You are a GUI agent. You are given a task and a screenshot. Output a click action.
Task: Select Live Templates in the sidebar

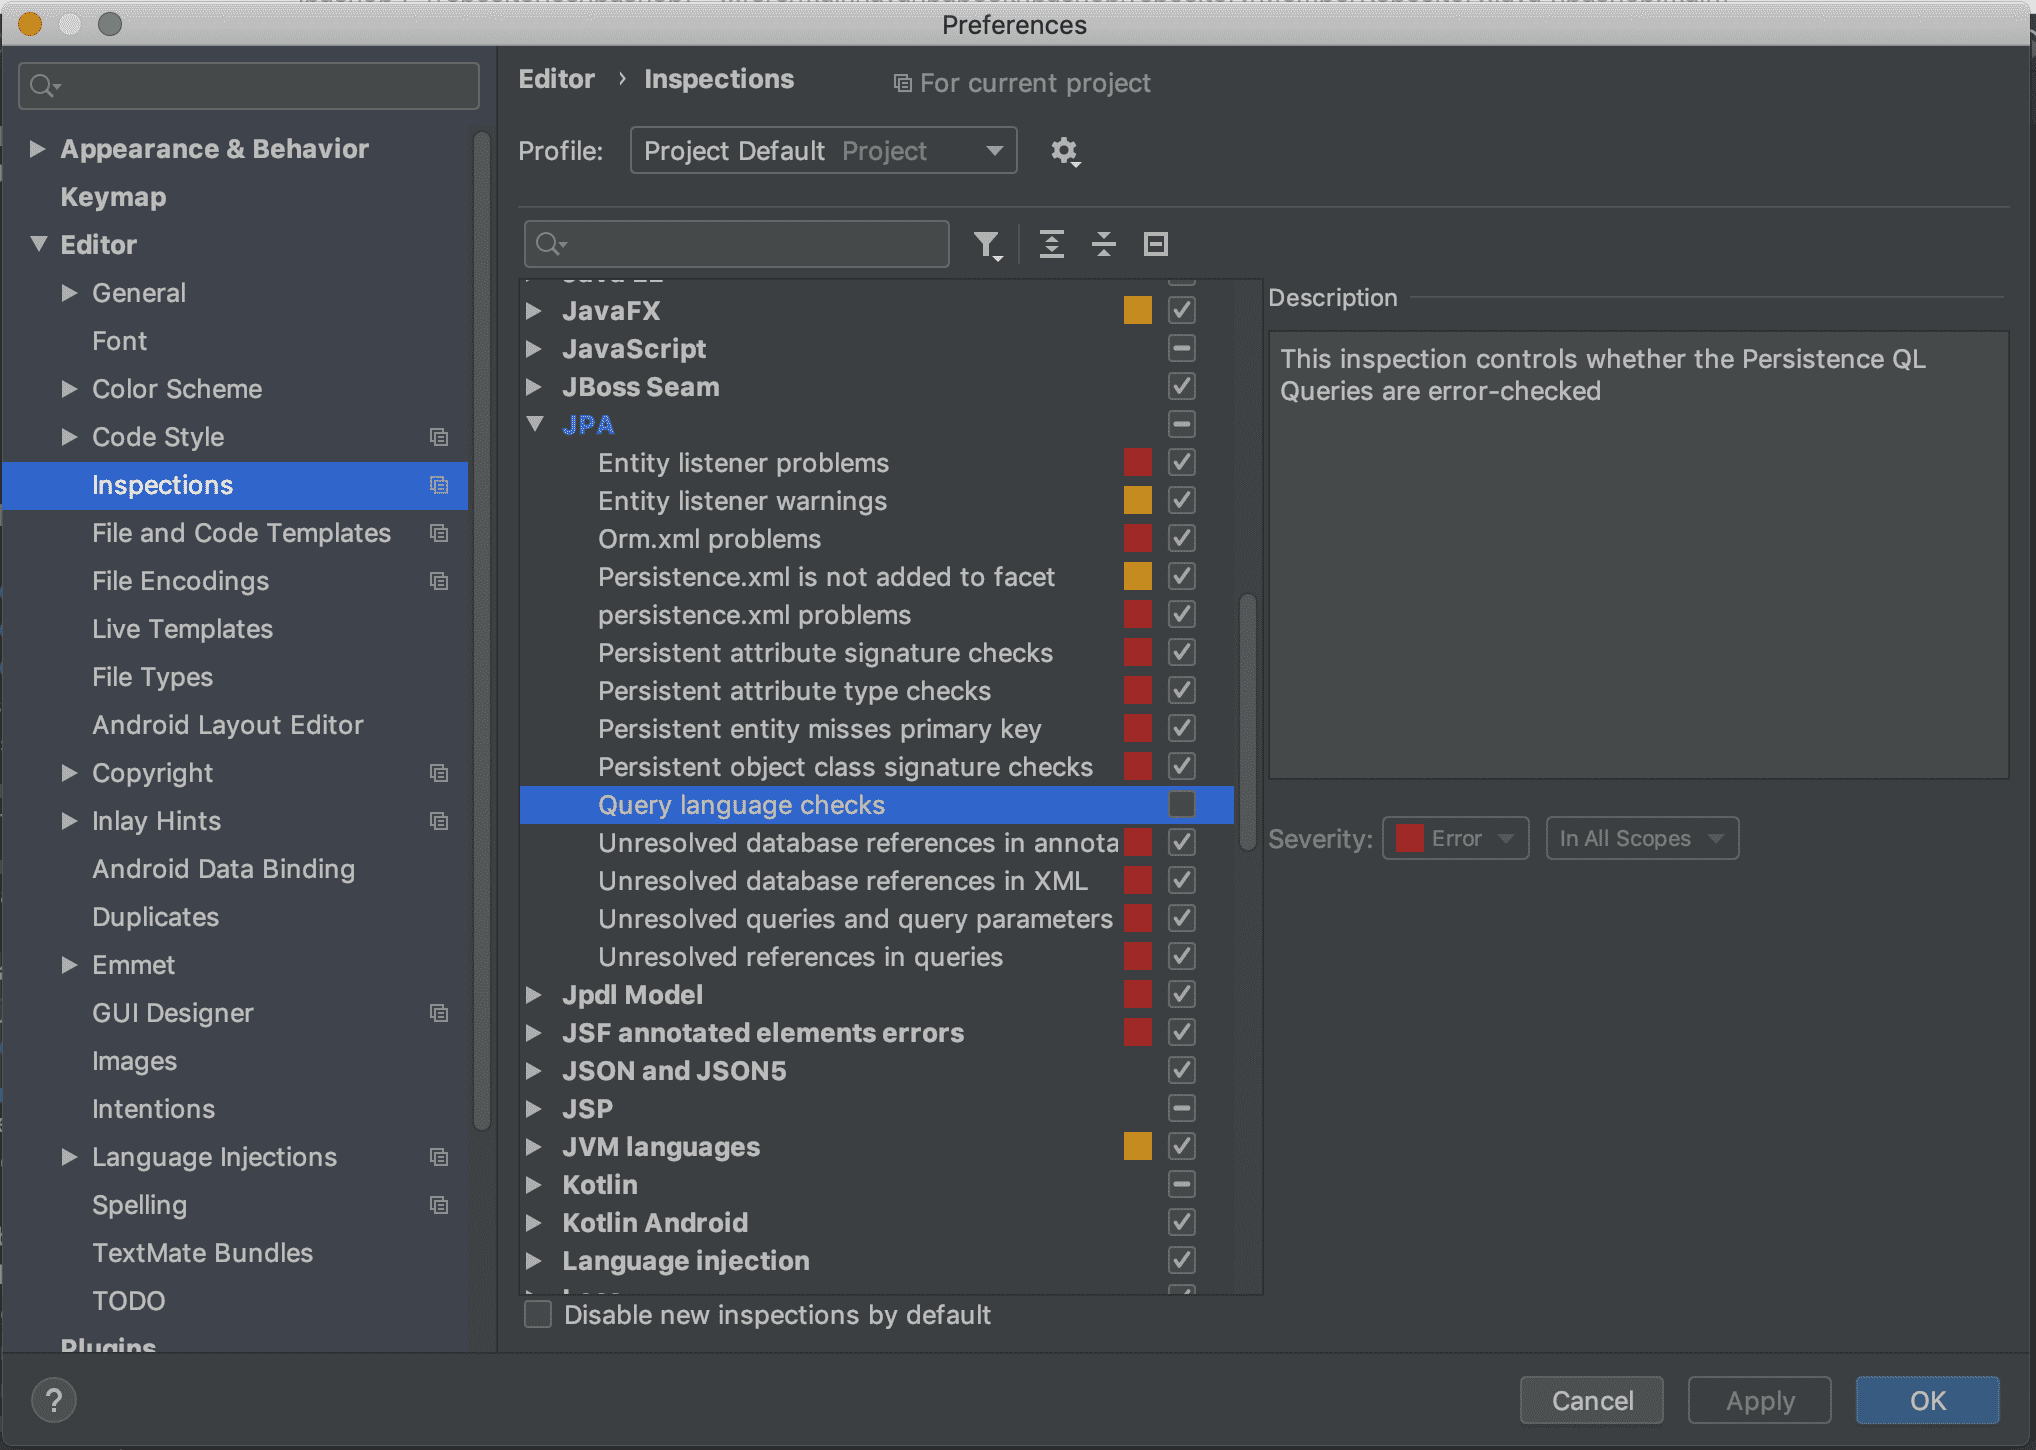tap(182, 629)
